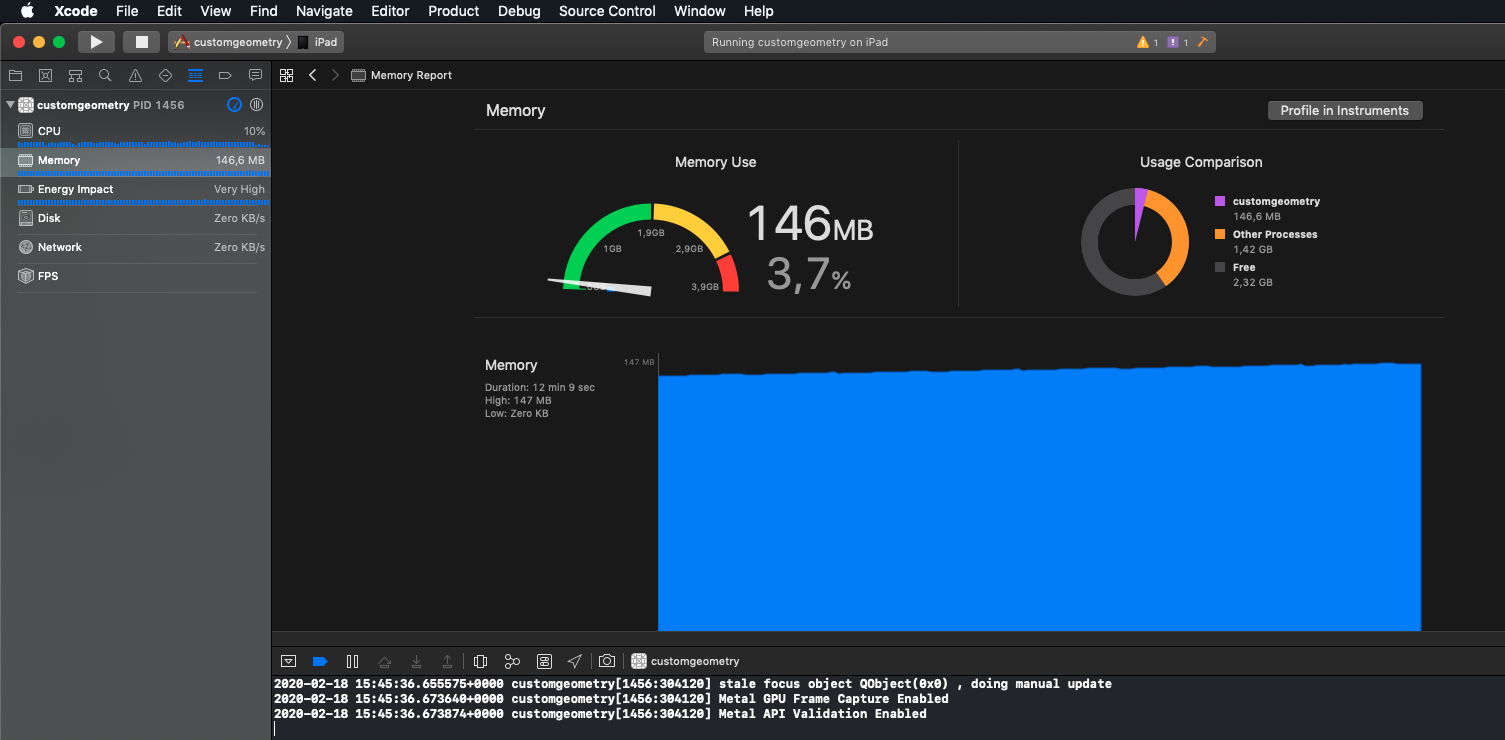Open the Product menu
The image size is (1505, 740).
point(454,11)
